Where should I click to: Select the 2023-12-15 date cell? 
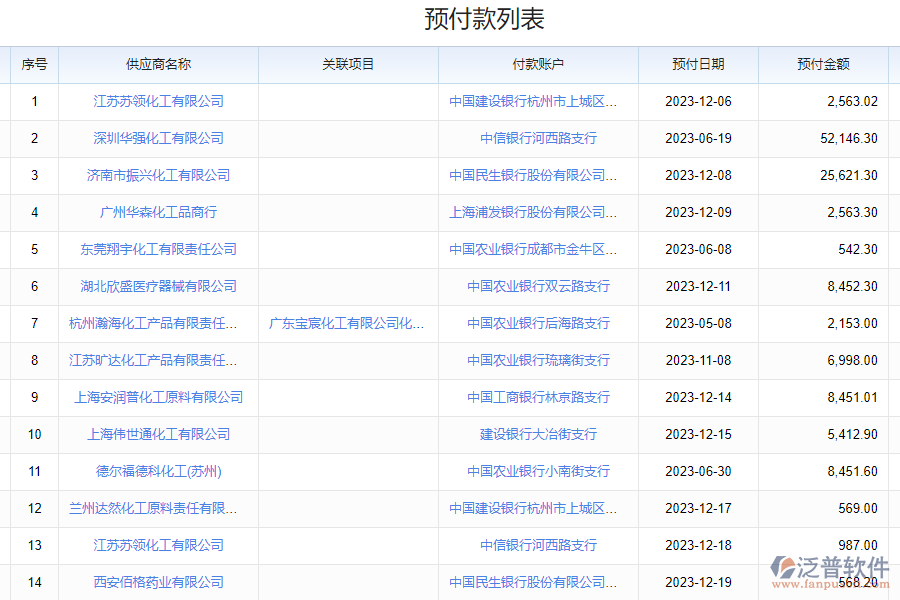698,434
